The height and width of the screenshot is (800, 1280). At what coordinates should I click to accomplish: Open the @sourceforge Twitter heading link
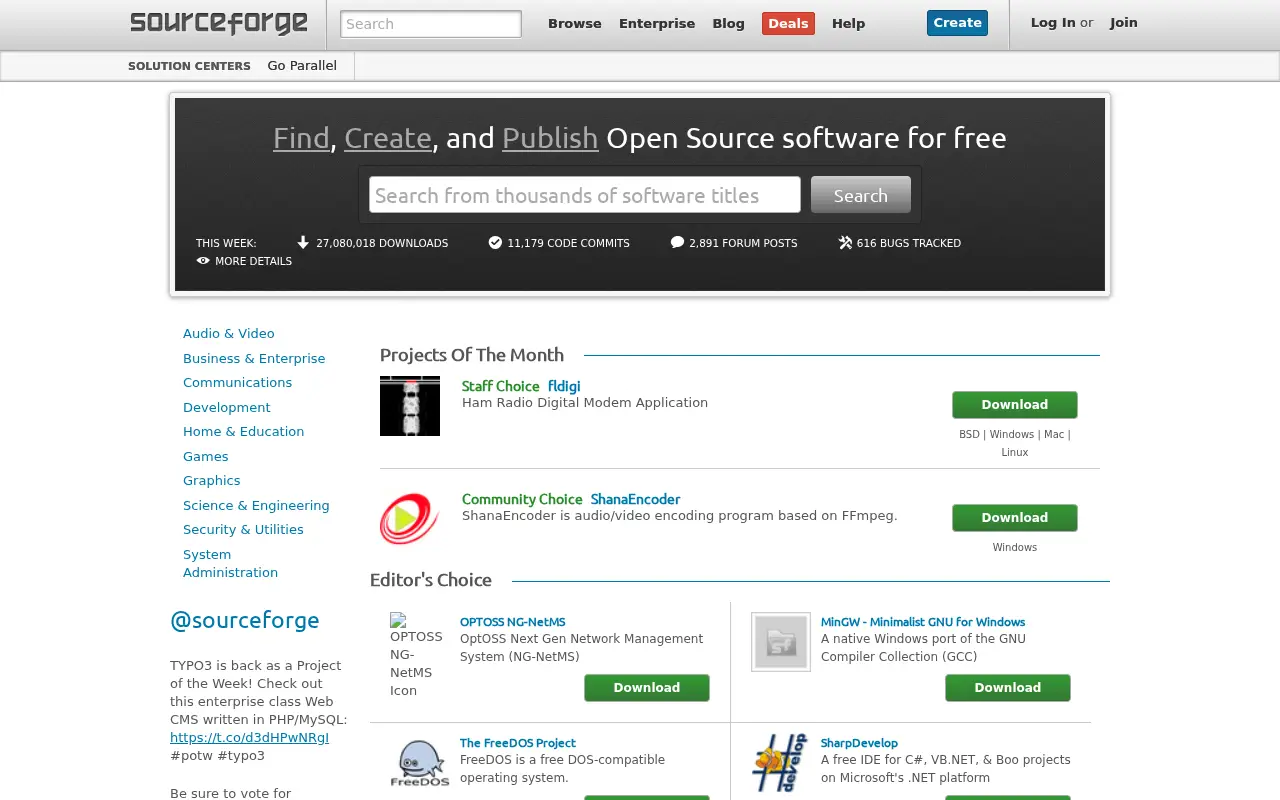point(245,620)
